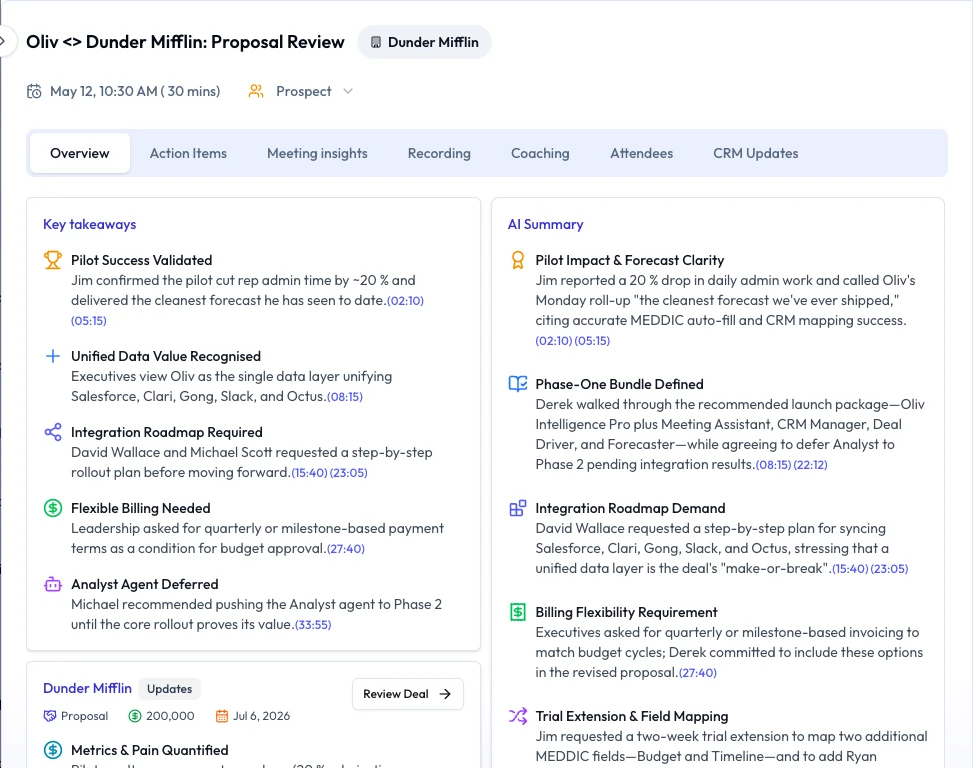Open the Recording tab
973x768 pixels.
(x=439, y=153)
